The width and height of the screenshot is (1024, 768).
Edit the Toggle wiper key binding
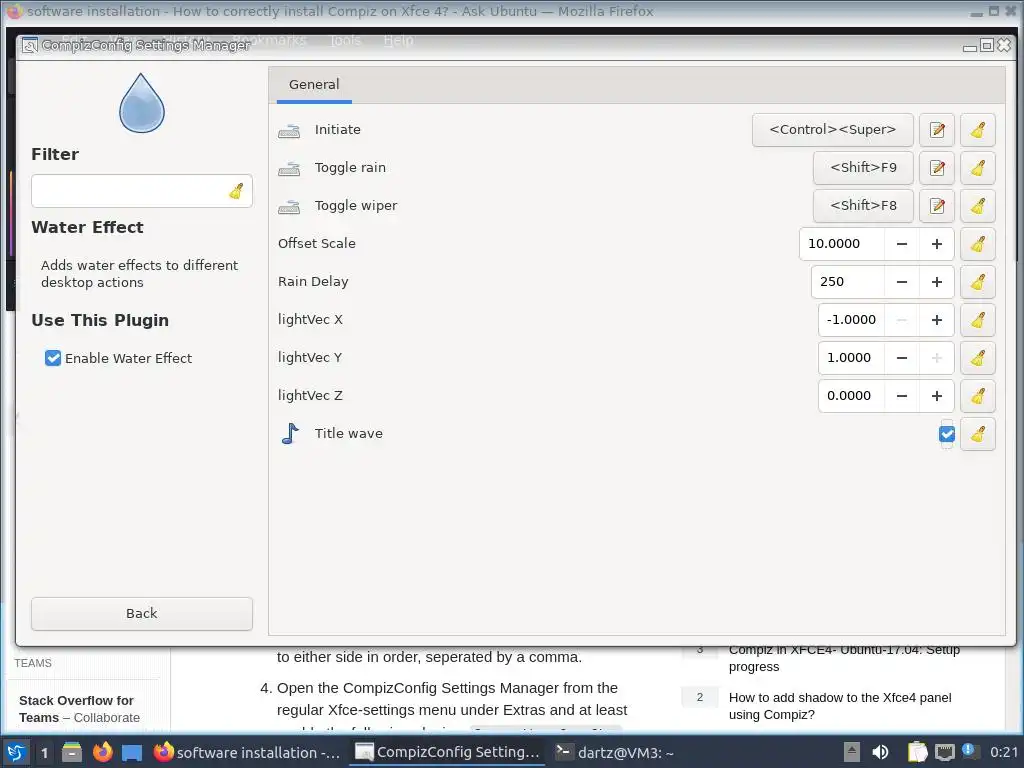pos(936,206)
